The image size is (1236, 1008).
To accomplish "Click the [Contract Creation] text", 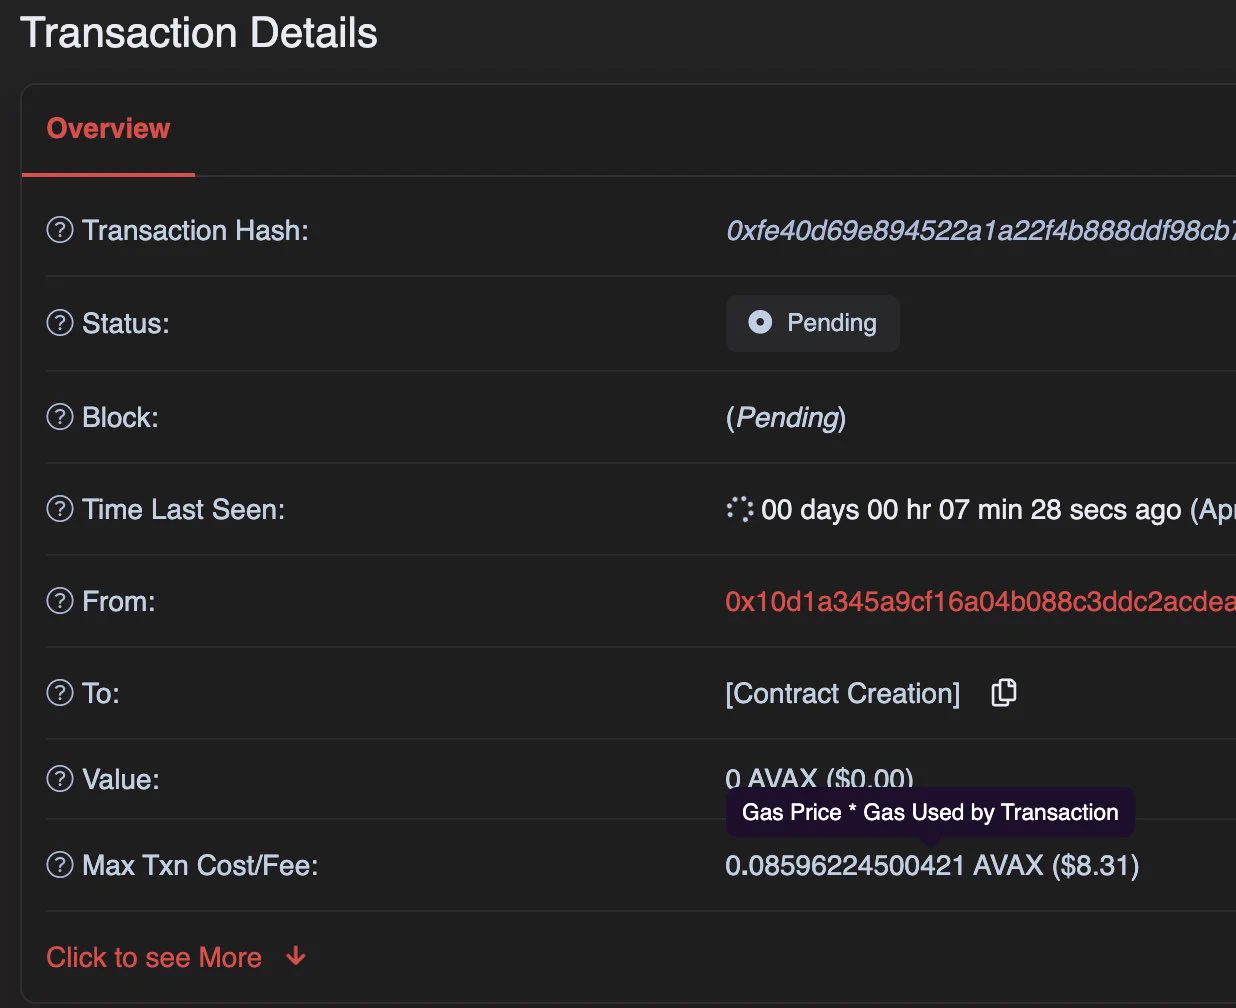I will pyautogui.click(x=842, y=693).
